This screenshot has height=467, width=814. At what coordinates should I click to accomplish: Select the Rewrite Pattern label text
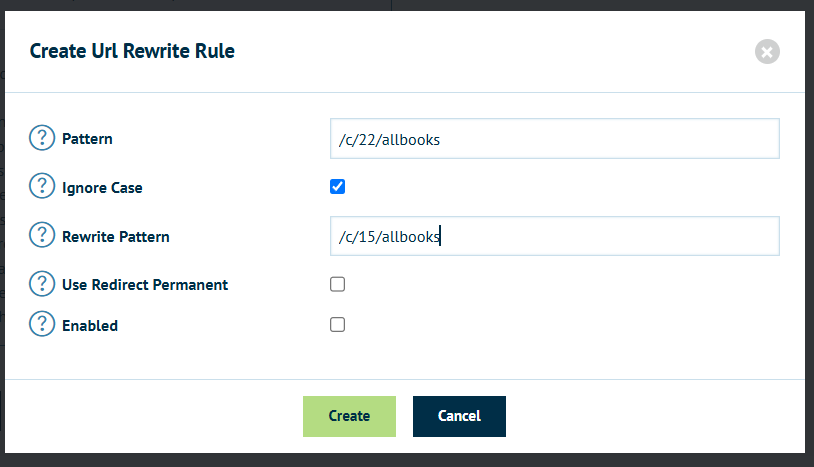[116, 237]
